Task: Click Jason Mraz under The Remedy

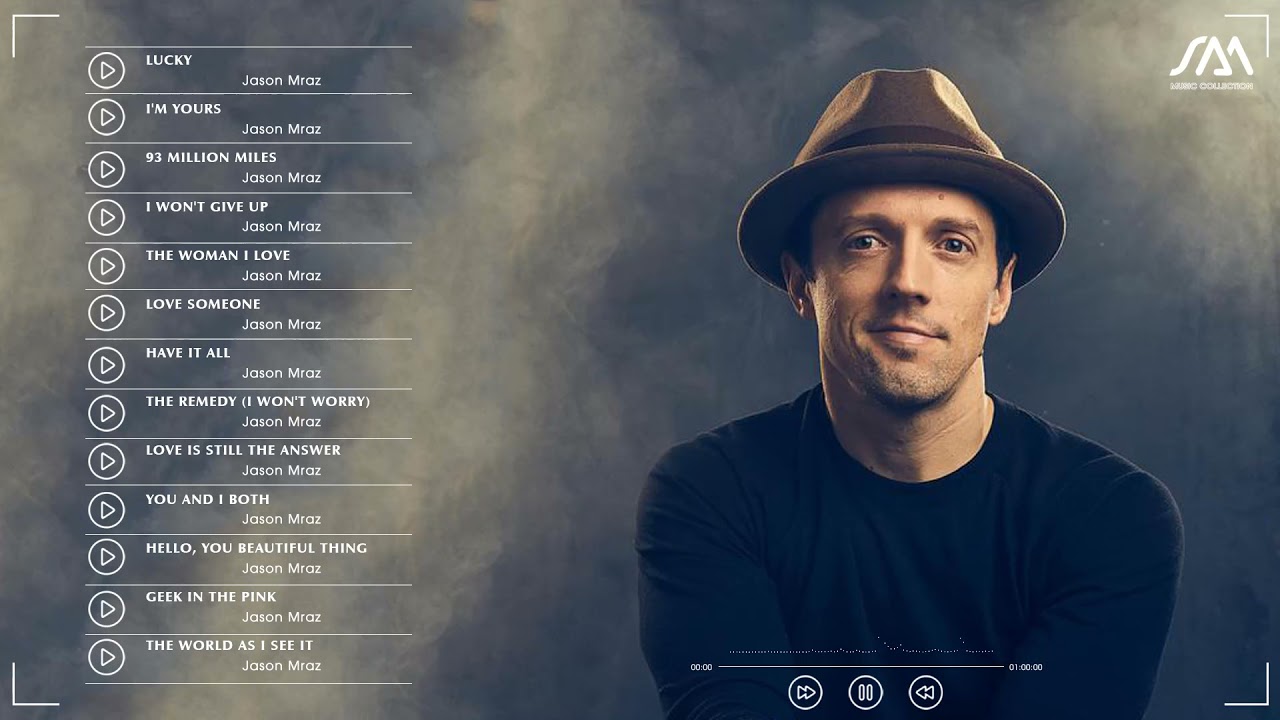Action: (281, 421)
